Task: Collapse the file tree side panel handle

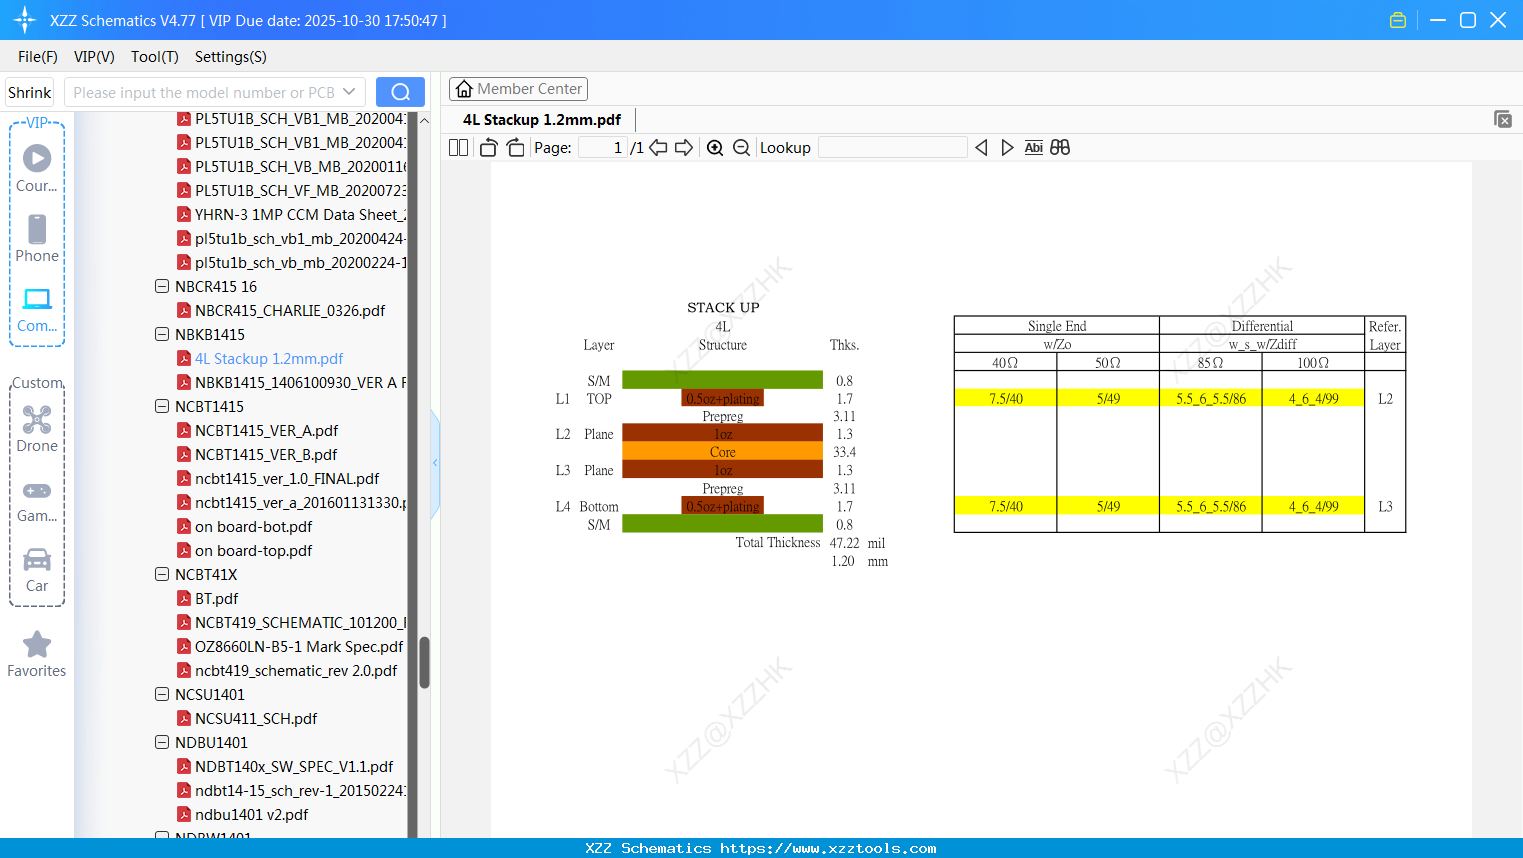Action: tap(435, 462)
